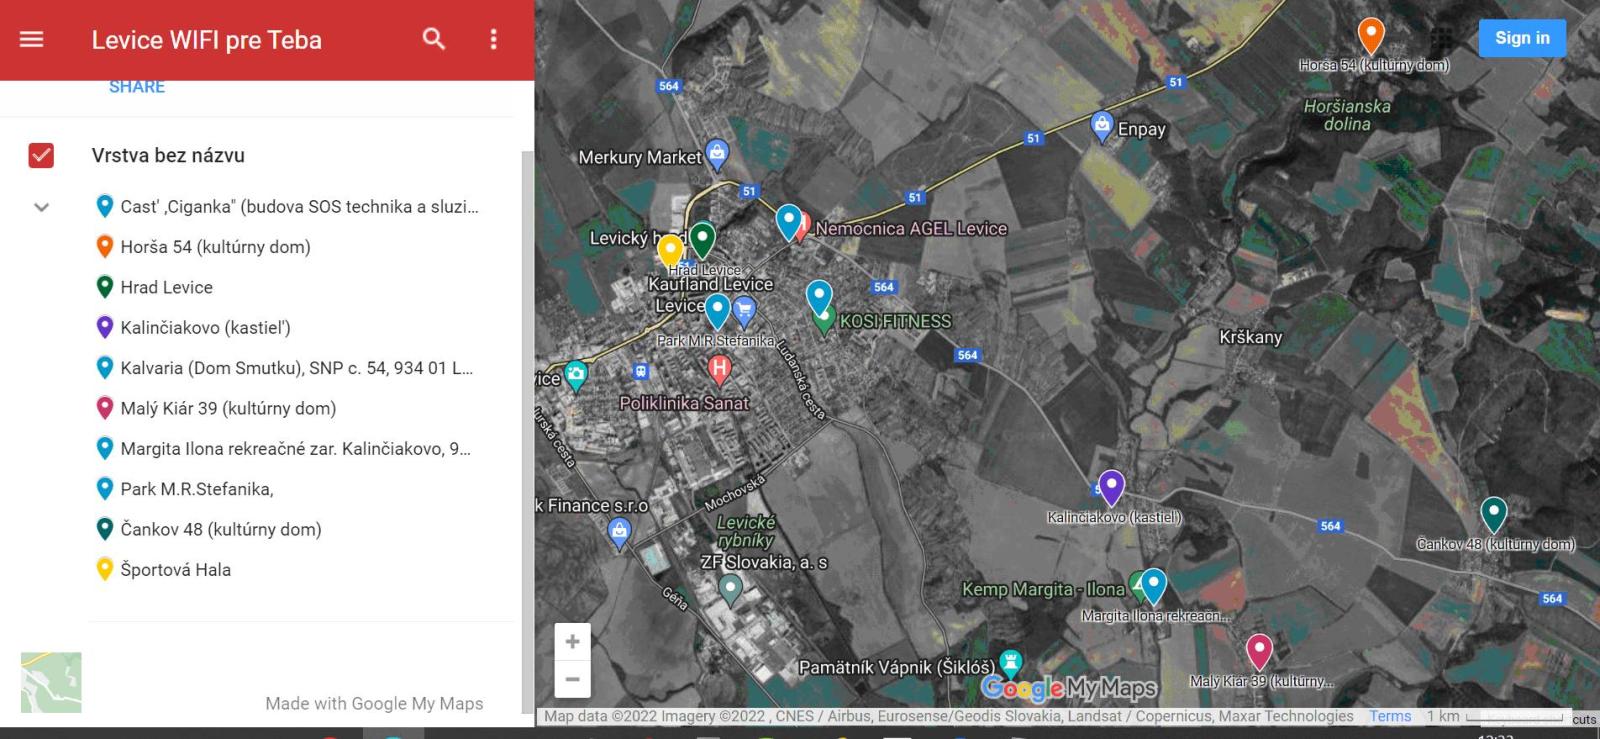Click the Merkury Market shopping marker
The height and width of the screenshot is (739, 1600).
pyautogui.click(x=717, y=154)
